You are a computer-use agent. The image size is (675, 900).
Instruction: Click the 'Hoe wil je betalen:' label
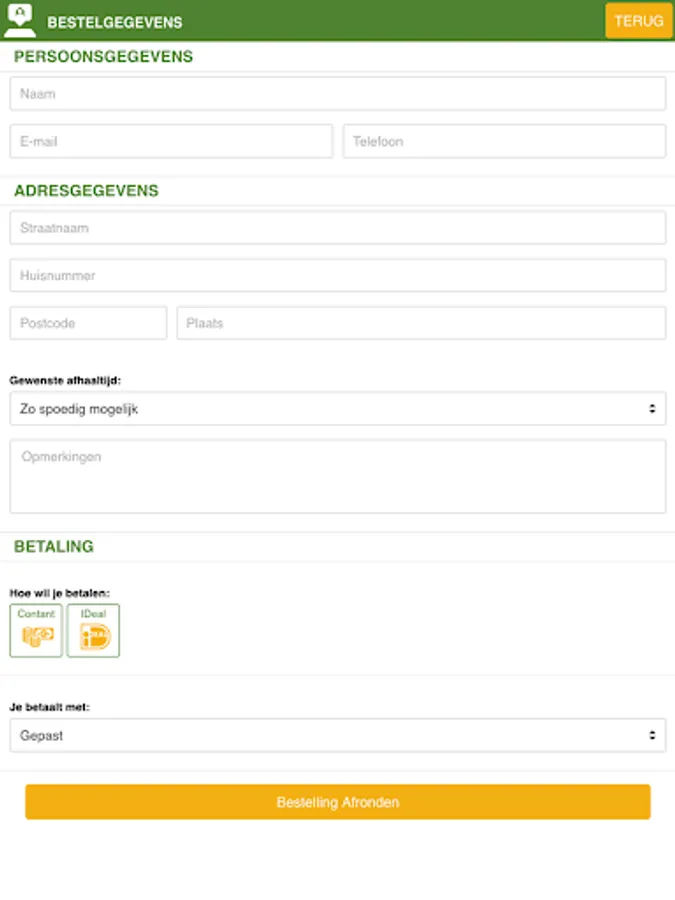60,593
